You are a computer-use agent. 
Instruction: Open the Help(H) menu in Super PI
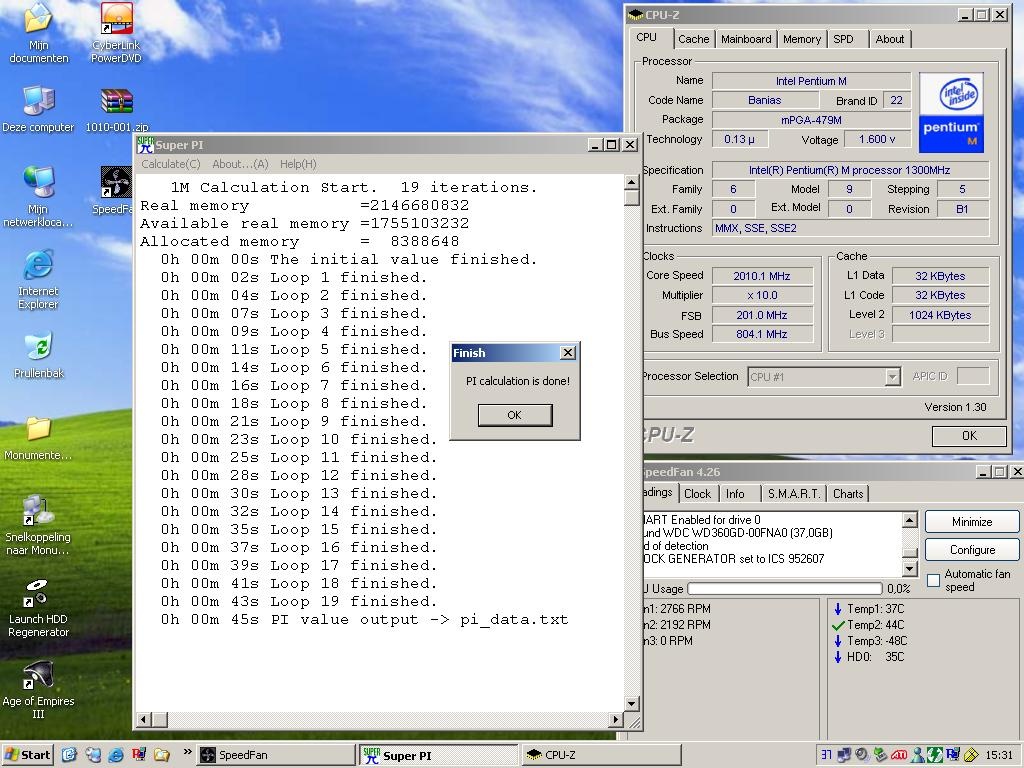(x=298, y=164)
